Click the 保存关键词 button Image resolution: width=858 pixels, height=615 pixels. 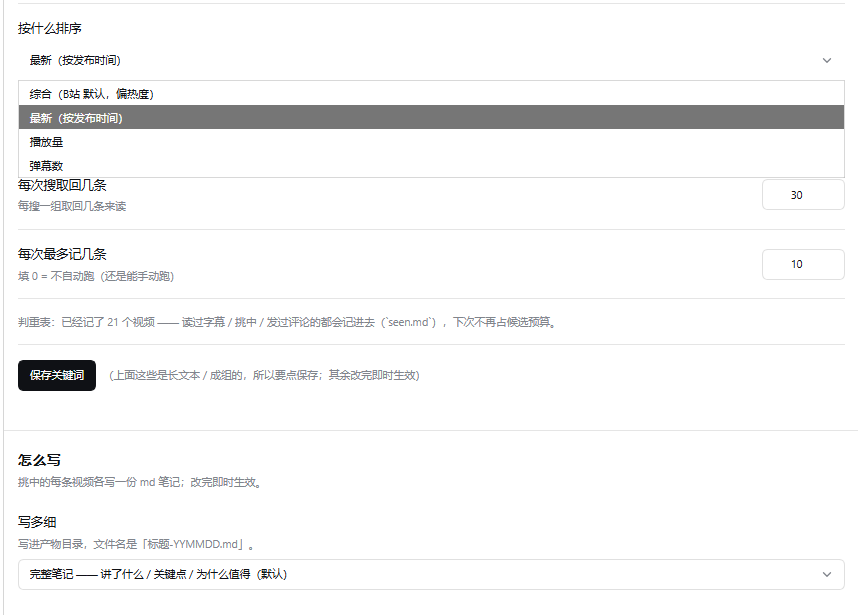point(57,375)
